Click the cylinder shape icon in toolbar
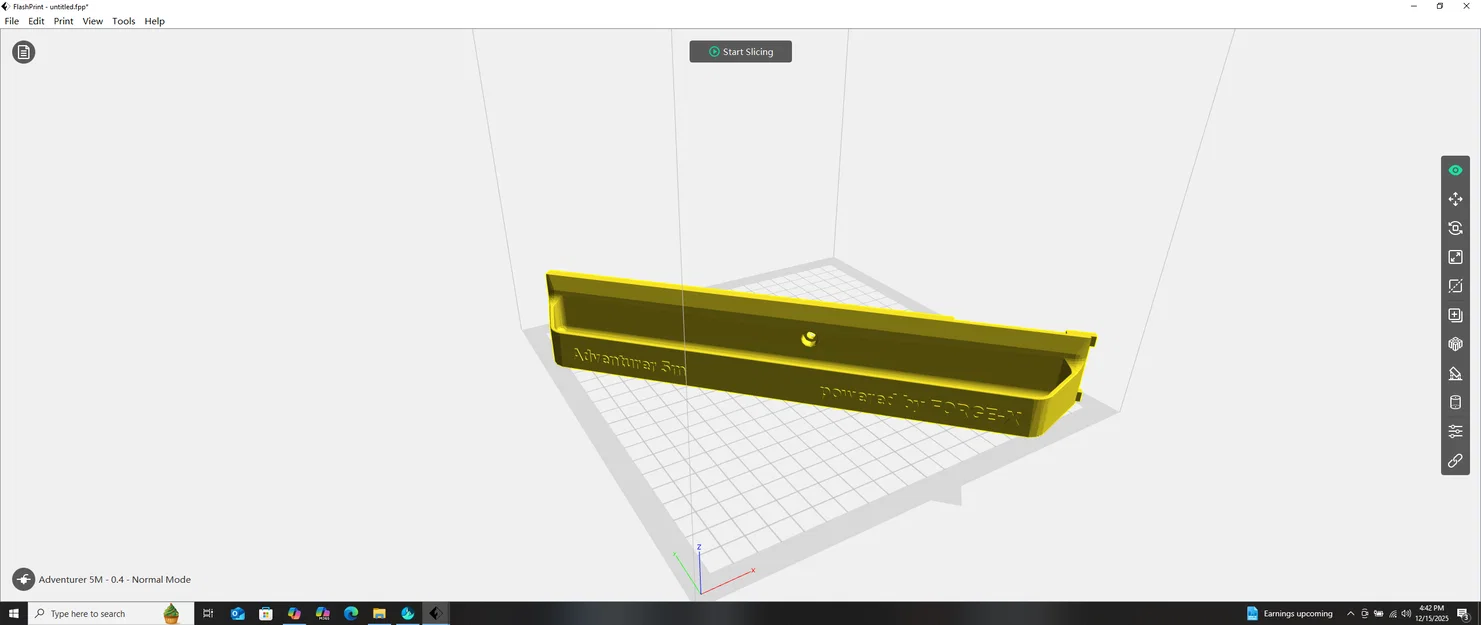Viewport: 1481px width, 625px height. tap(1455, 402)
